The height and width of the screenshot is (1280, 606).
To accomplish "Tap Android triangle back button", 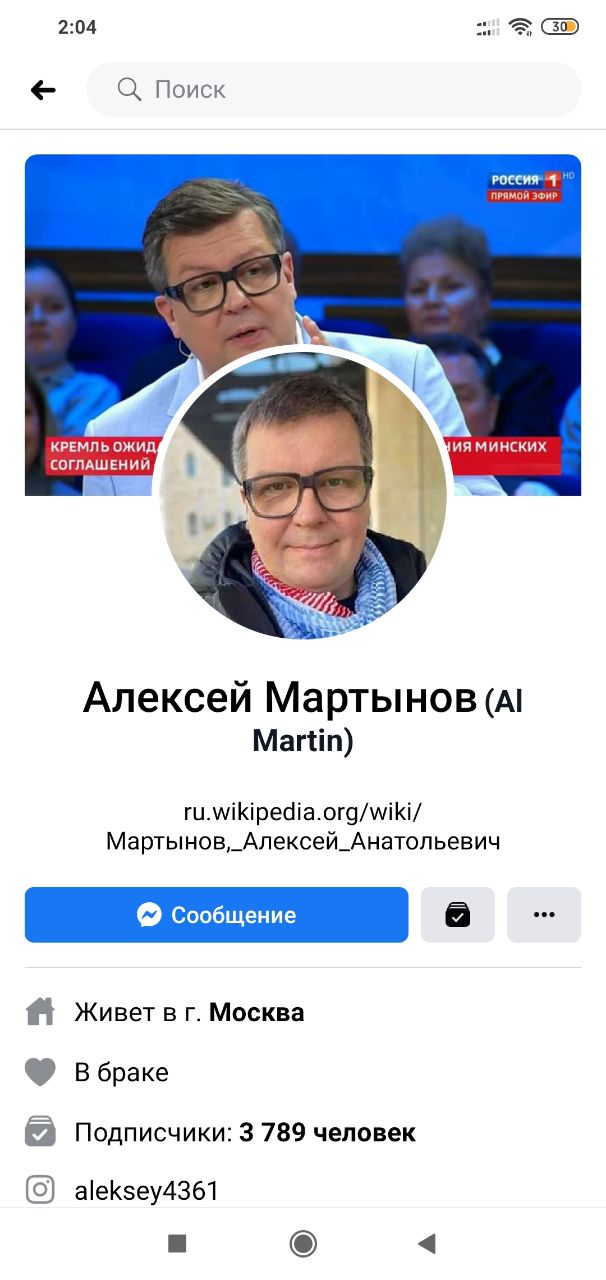I will point(427,1243).
